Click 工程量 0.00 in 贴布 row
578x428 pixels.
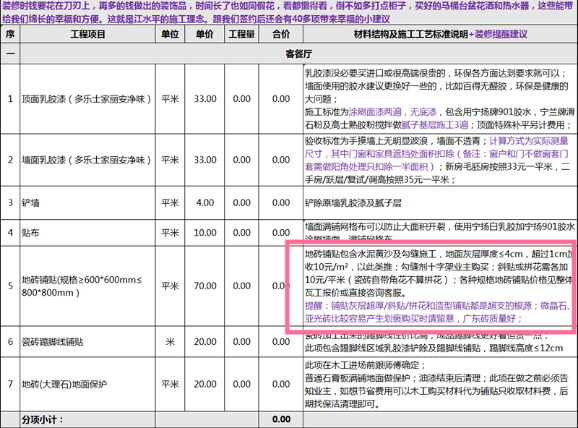click(241, 233)
